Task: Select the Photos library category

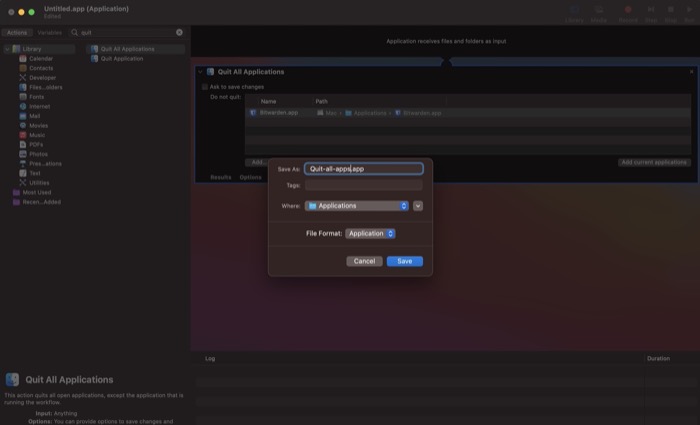Action: point(33,154)
